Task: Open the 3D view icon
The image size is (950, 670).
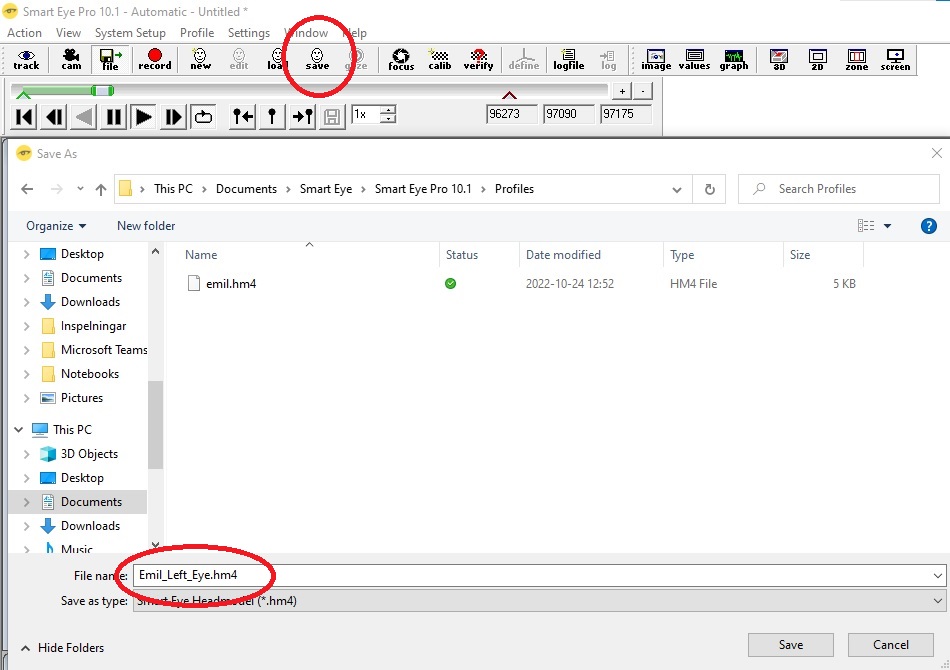Action: [779, 59]
